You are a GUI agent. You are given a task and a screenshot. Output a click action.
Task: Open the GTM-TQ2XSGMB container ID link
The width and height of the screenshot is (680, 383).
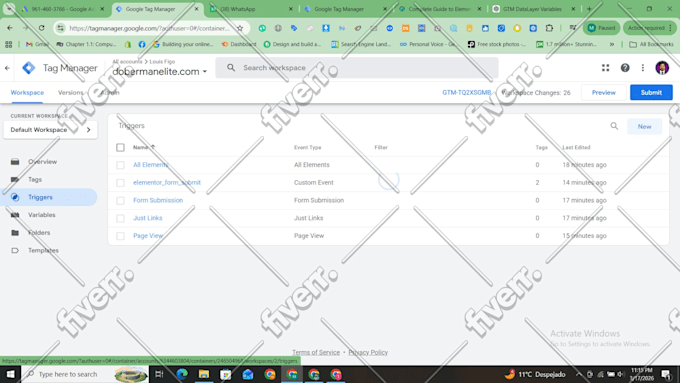click(467, 92)
